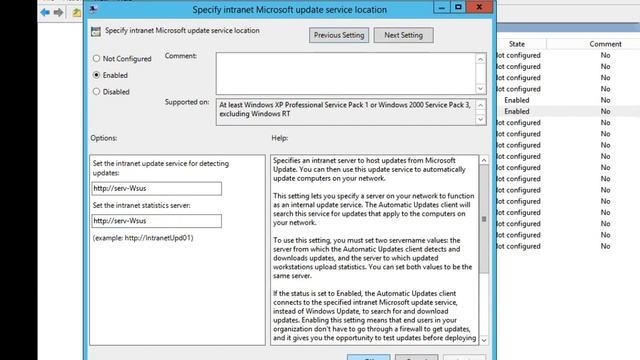This screenshot has height=360, width=640.
Task: Click the Help pane scrollbar thumb
Action: [x=484, y=219]
